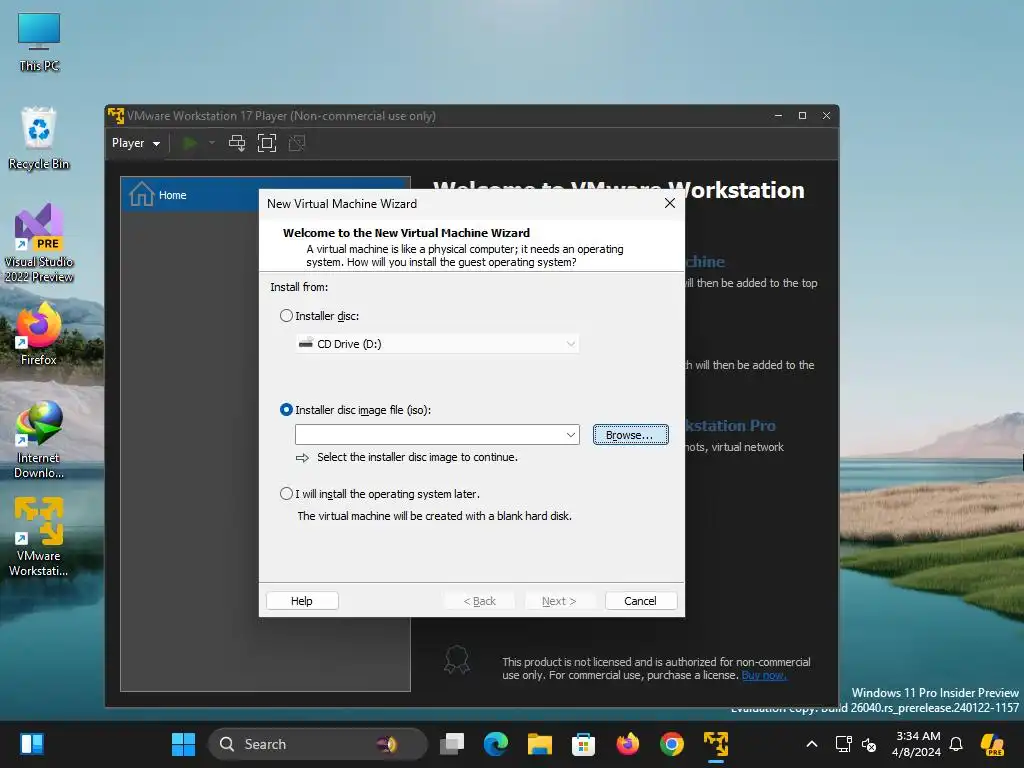
Task: Open the clock showing 3:34 AM
Action: [918, 744]
